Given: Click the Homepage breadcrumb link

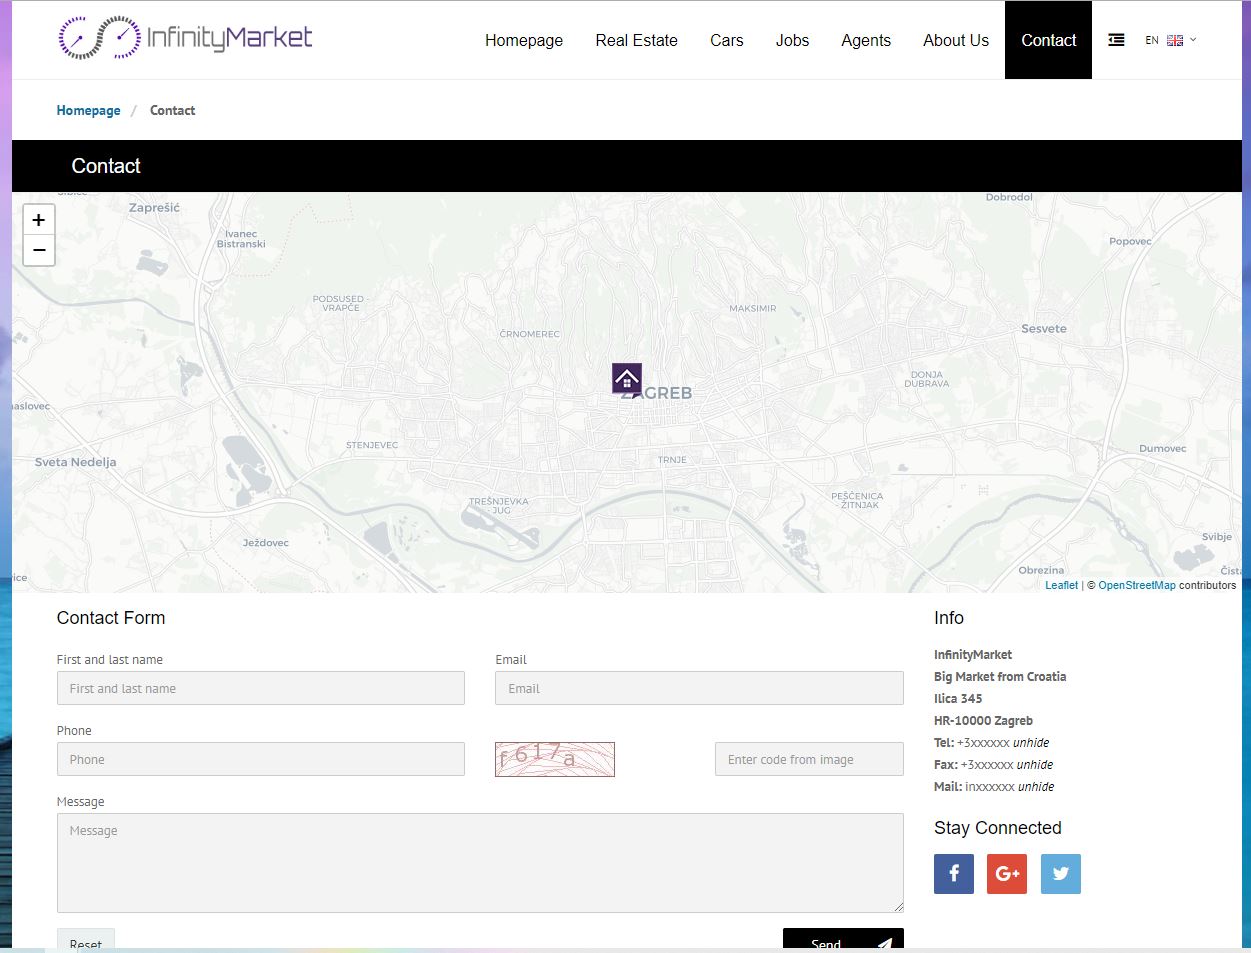Looking at the screenshot, I should 88,111.
